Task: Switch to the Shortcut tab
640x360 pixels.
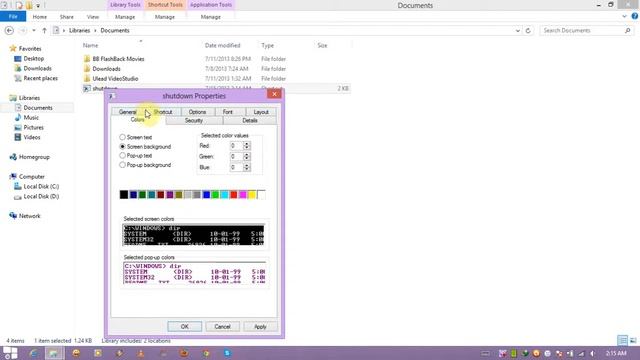Action: (x=163, y=112)
